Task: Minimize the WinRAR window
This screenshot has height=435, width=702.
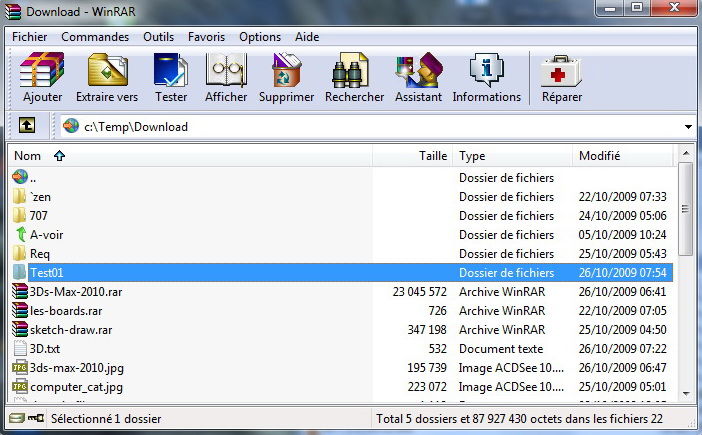Action: point(610,8)
